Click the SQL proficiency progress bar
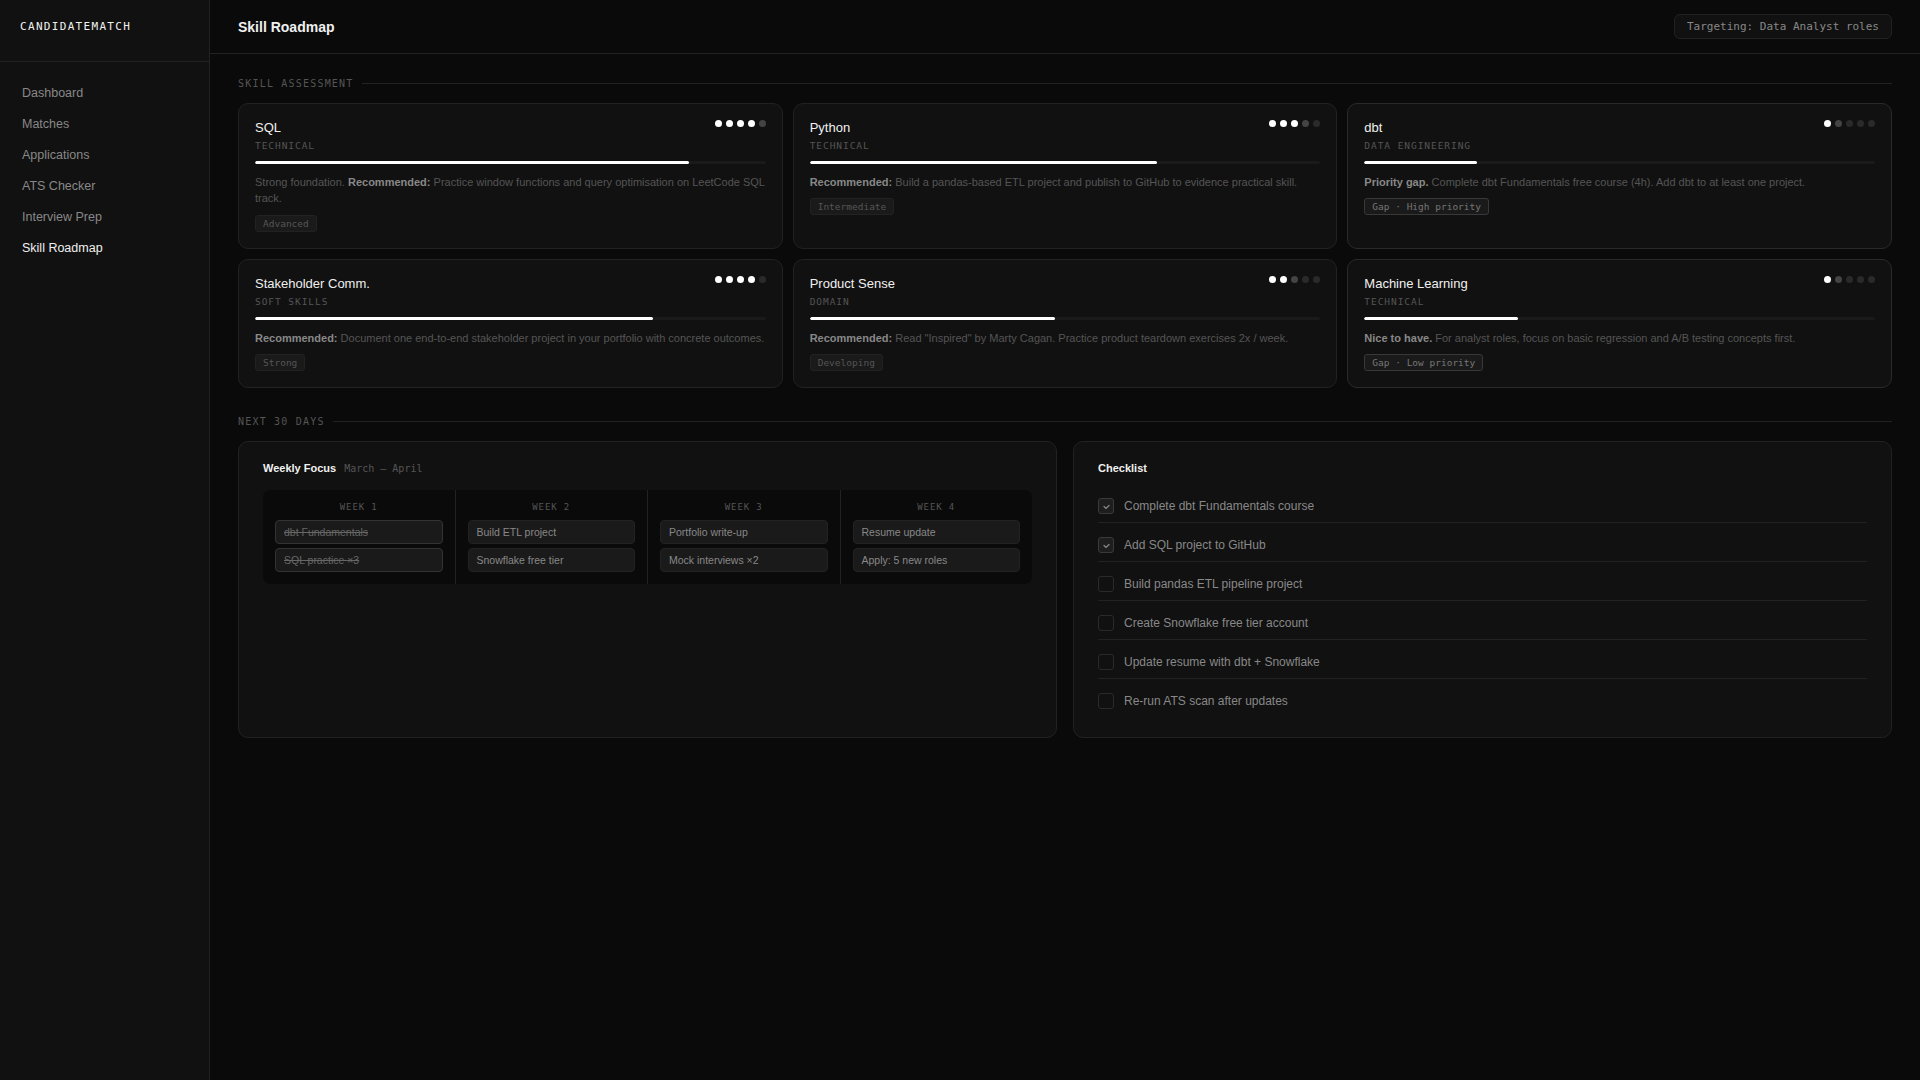Viewport: 1920px width, 1080px height. coord(510,162)
